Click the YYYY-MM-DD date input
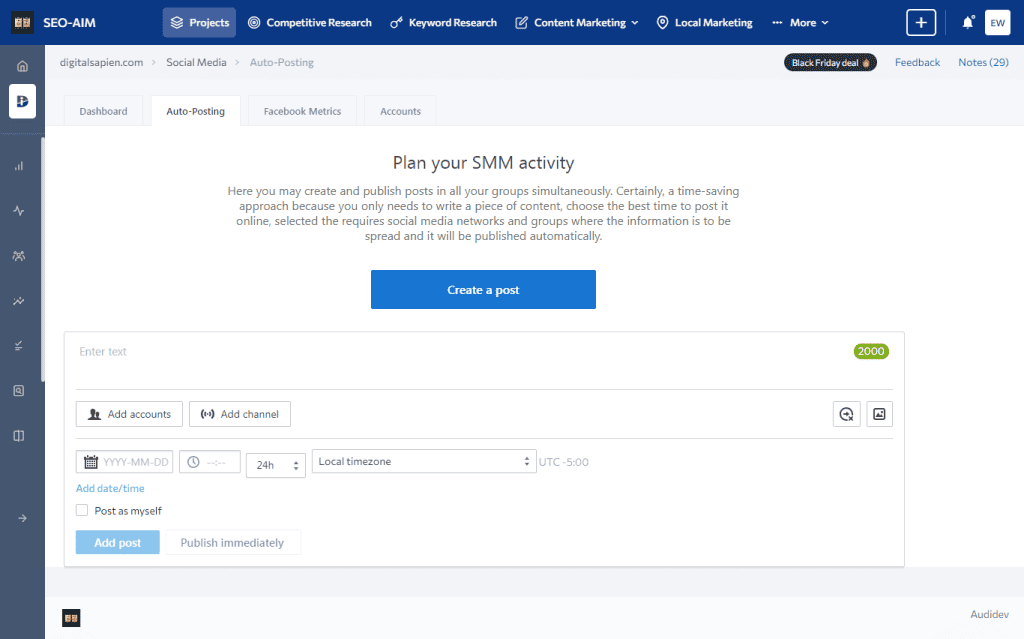Screen dimensions: 1024x639 (125, 462)
